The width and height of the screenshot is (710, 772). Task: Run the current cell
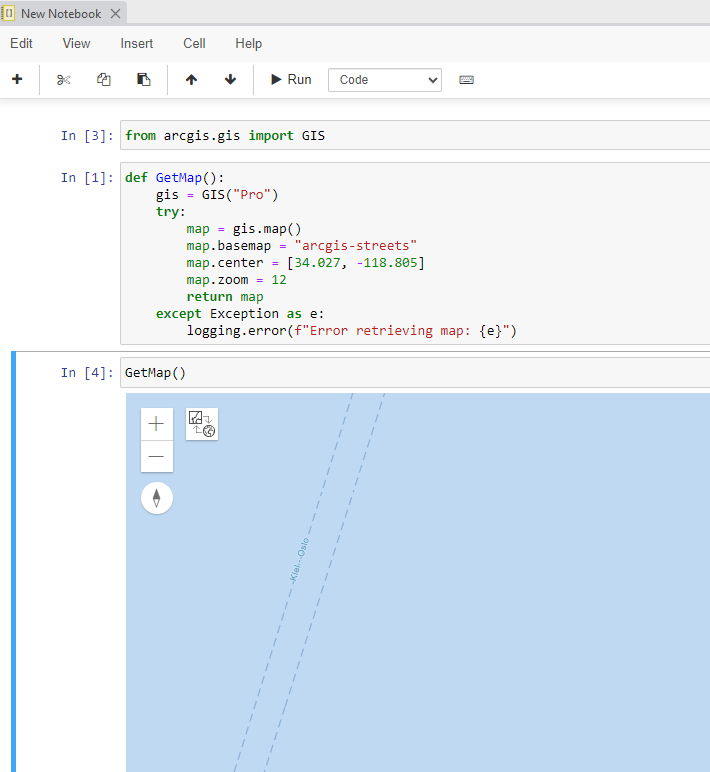(290, 80)
